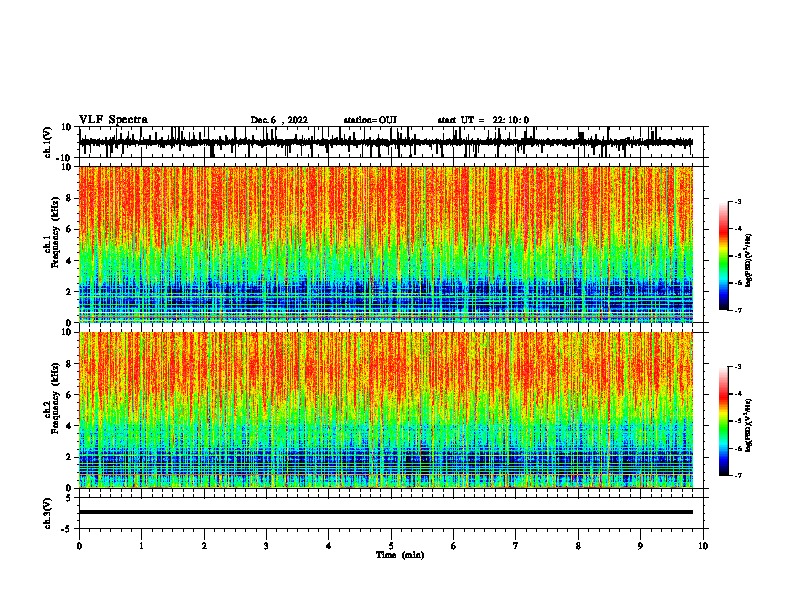Click the ch.2 spectrogram plot
The width and height of the screenshot is (792, 612).
386,410
